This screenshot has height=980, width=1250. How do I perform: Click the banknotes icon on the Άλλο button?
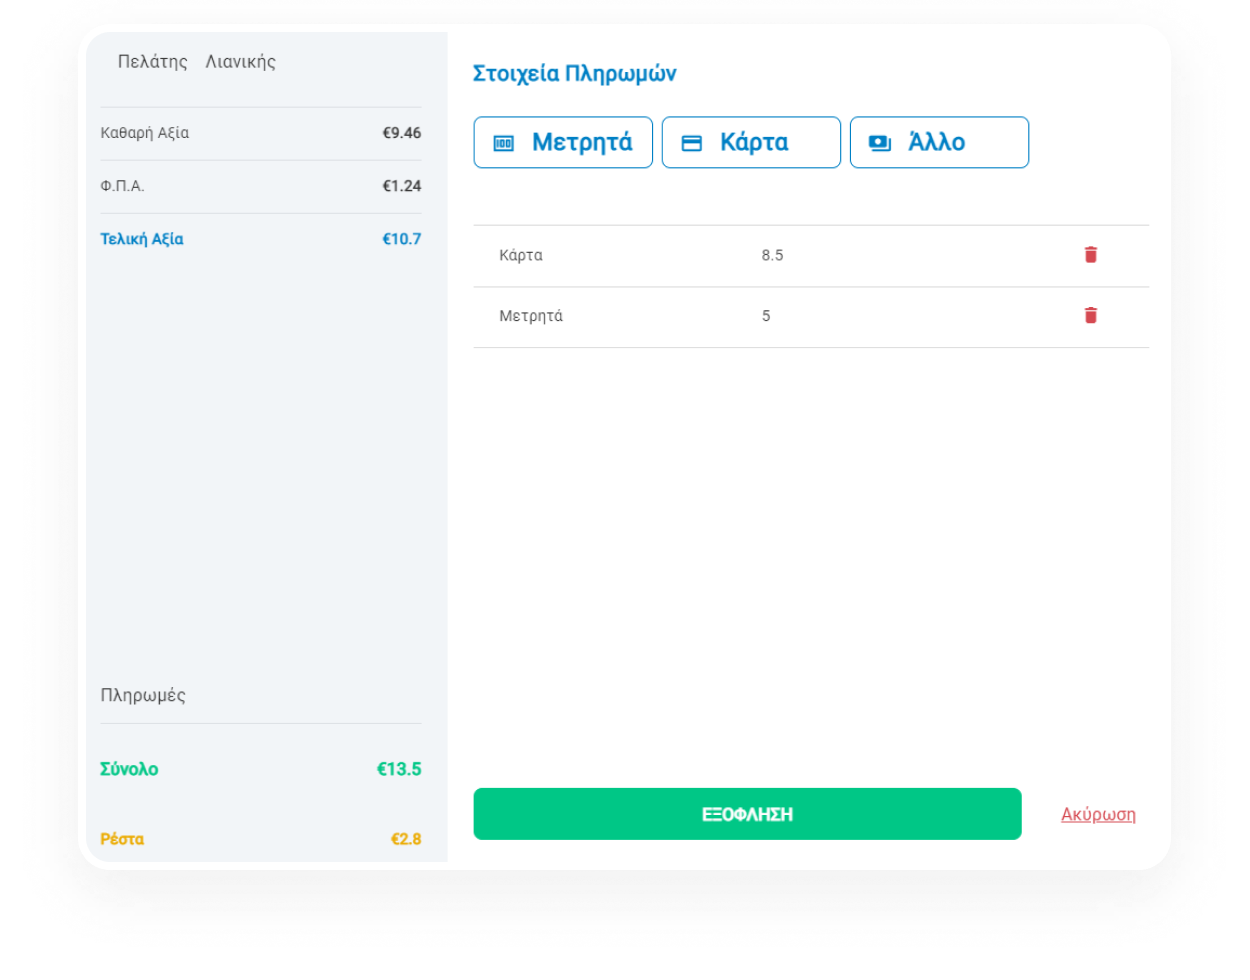point(879,143)
